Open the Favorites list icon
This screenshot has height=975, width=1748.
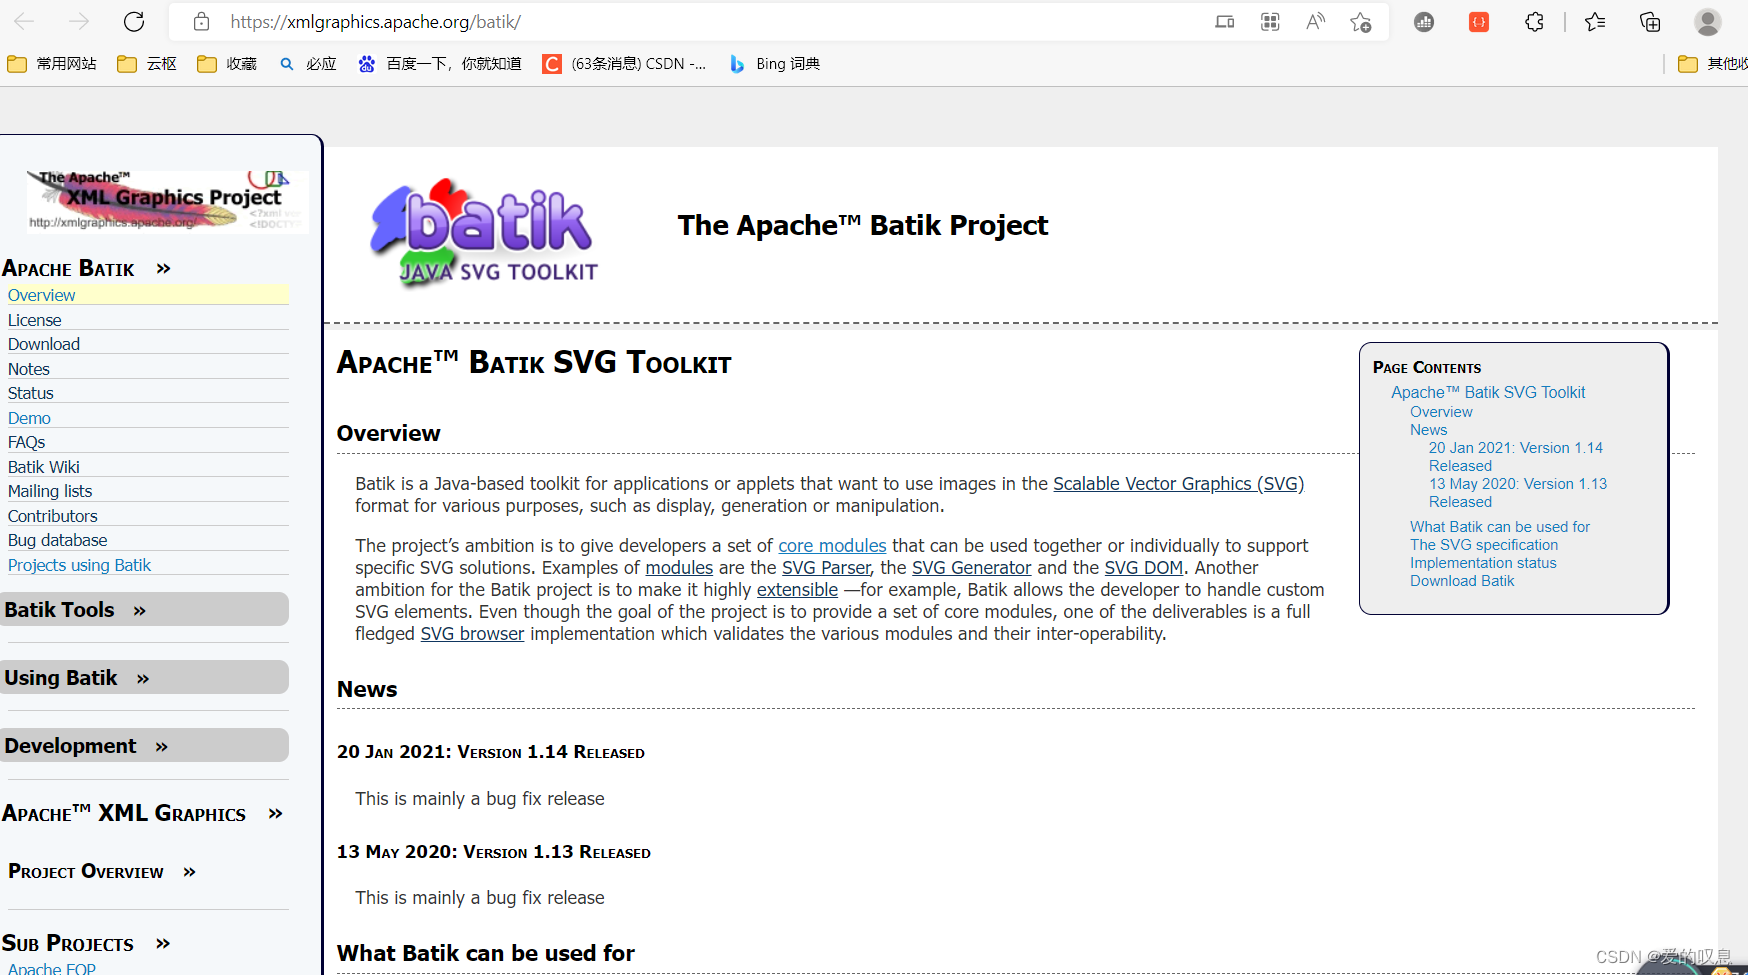tap(1595, 21)
